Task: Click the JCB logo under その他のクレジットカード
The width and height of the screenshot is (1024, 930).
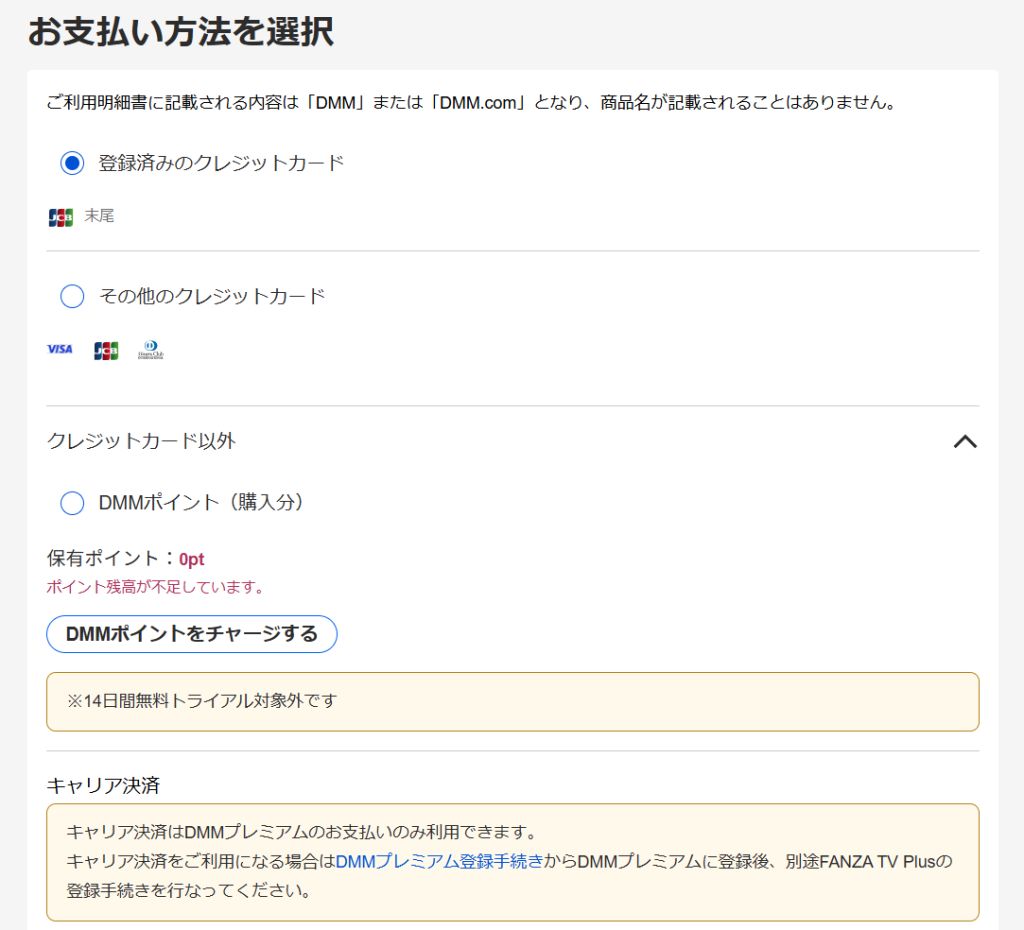Action: click(106, 350)
